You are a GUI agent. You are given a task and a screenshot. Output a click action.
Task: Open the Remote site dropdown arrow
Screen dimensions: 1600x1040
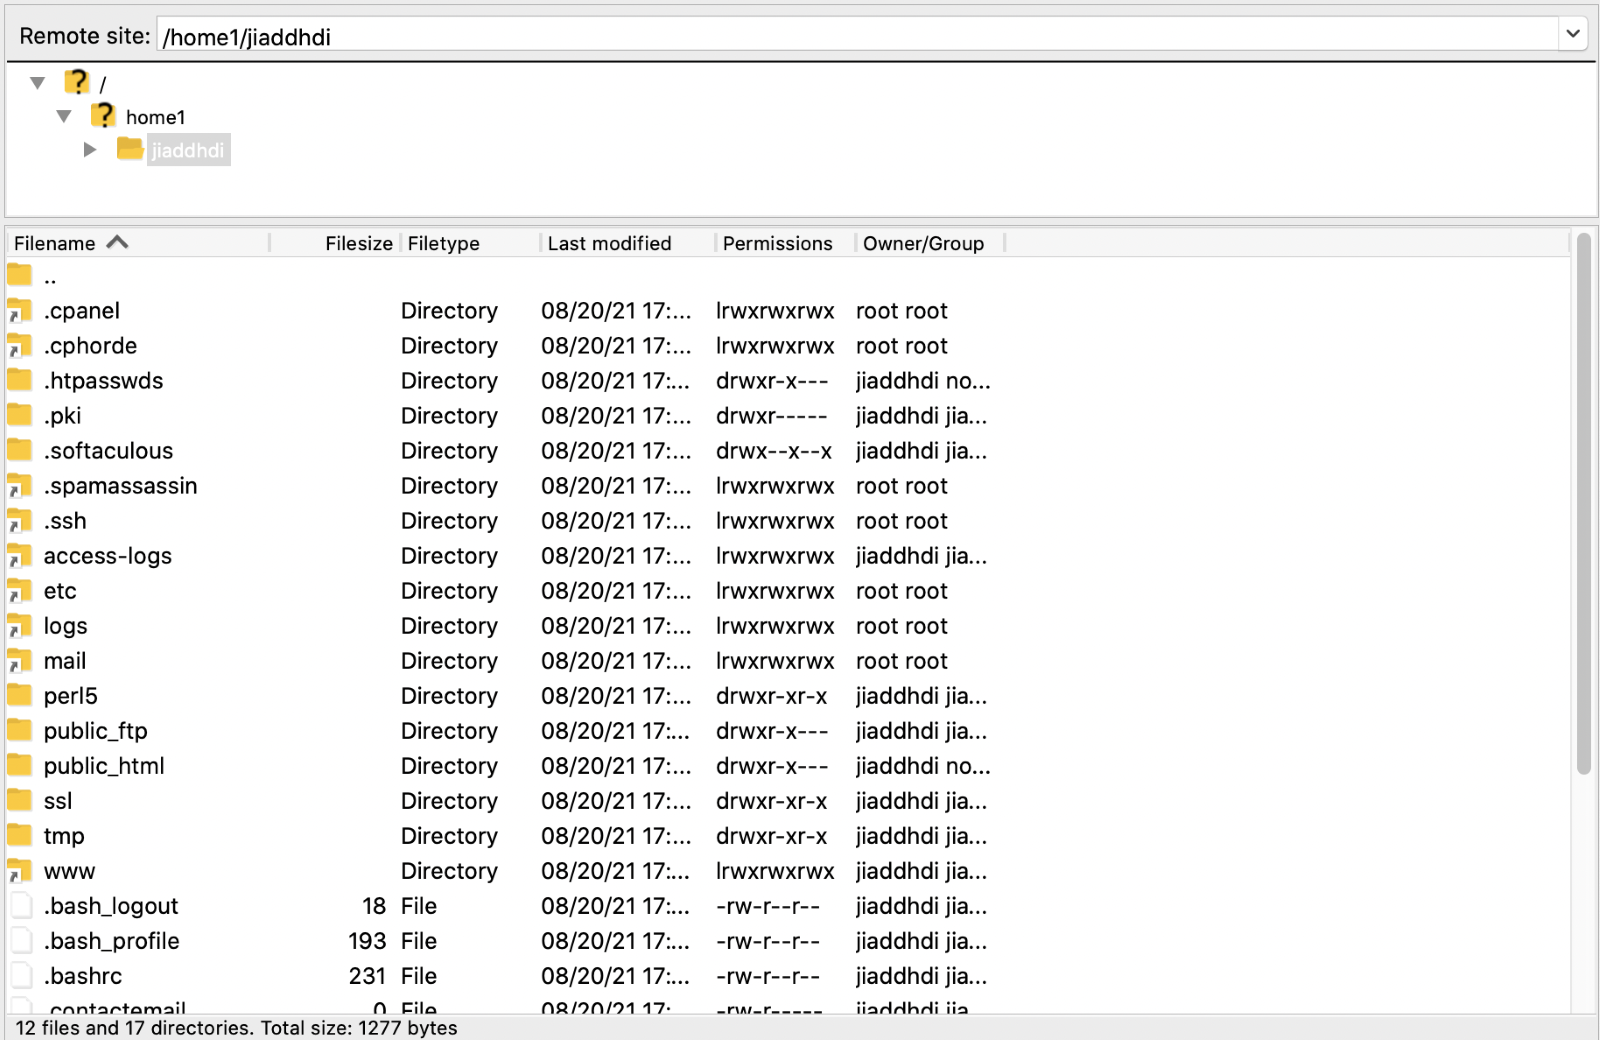pos(1573,33)
